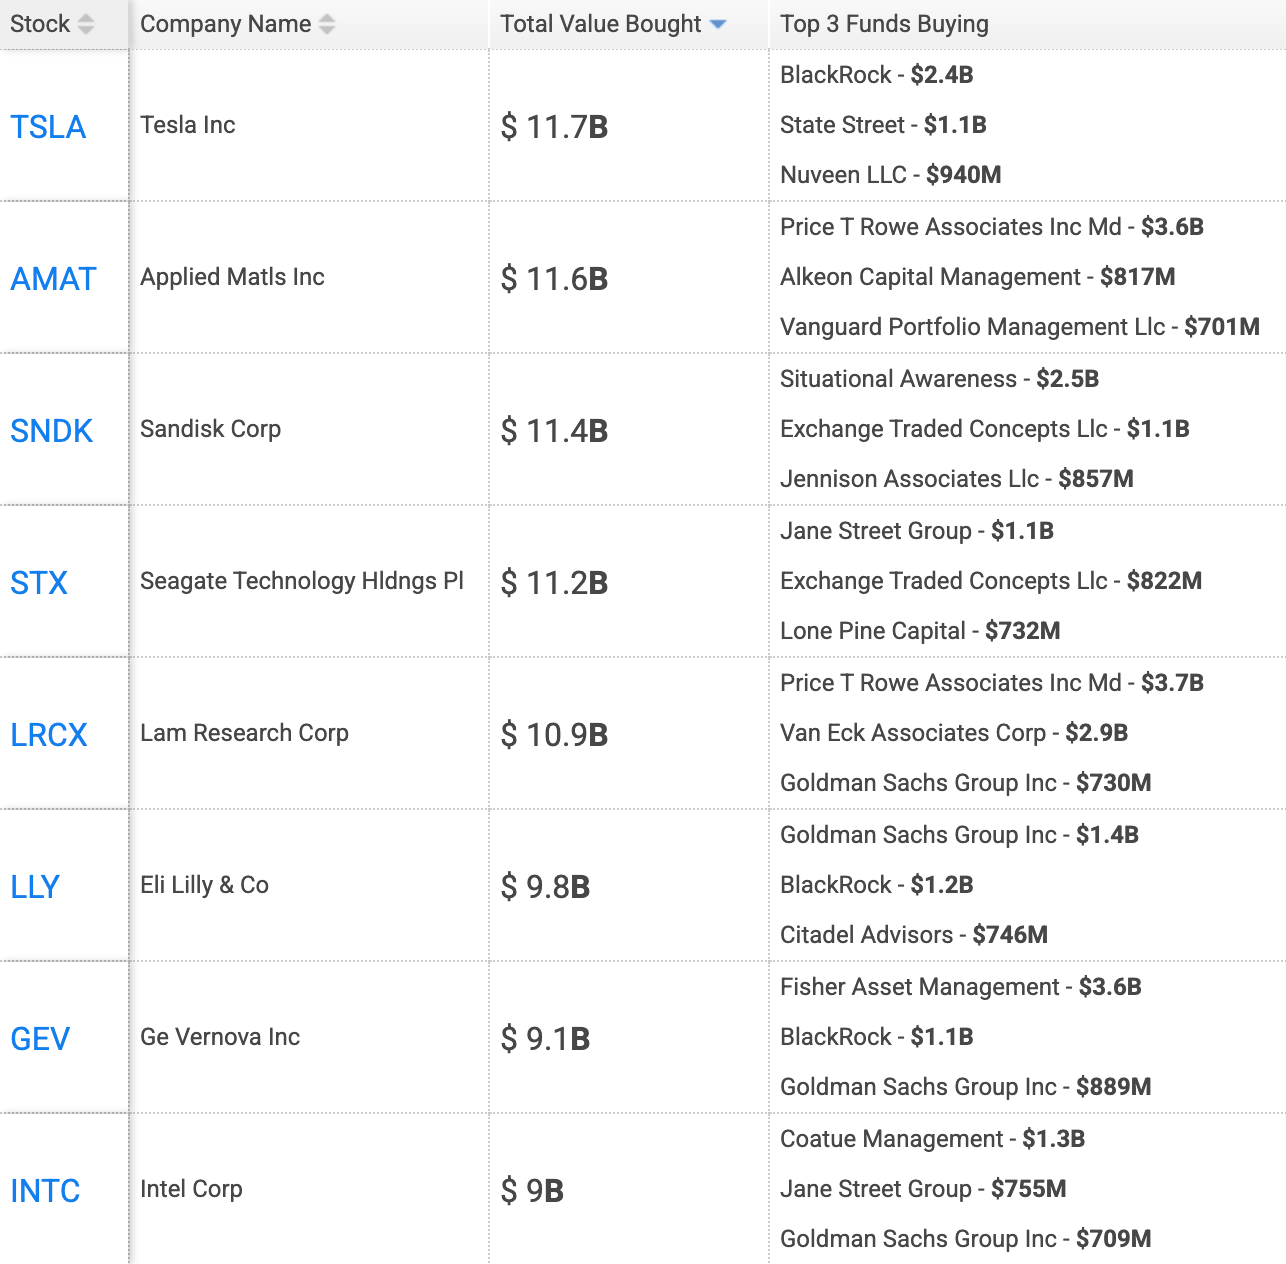Click Exchange Traded Concepts Llc - $1.1B entry
The width and height of the screenshot is (1286, 1264).
tap(985, 429)
